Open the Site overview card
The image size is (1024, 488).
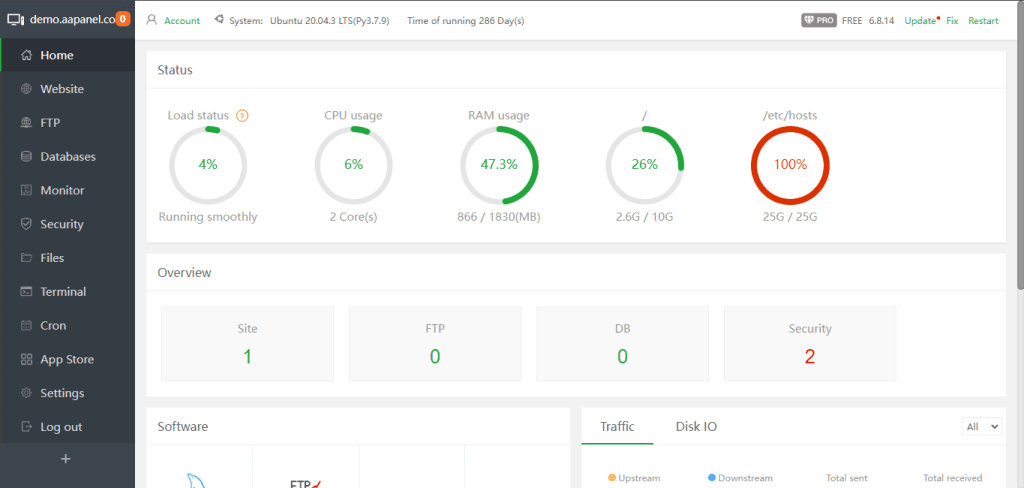point(248,344)
